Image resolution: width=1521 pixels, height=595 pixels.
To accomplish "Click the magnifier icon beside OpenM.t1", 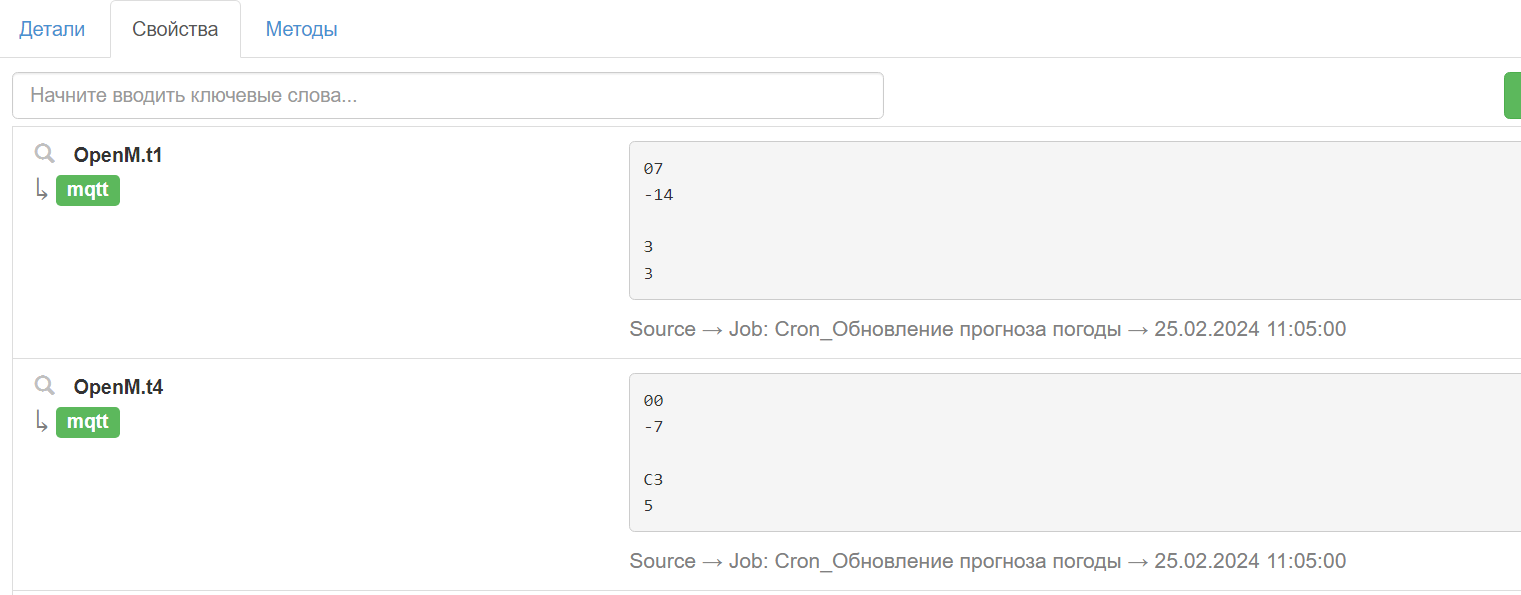I will 44,154.
